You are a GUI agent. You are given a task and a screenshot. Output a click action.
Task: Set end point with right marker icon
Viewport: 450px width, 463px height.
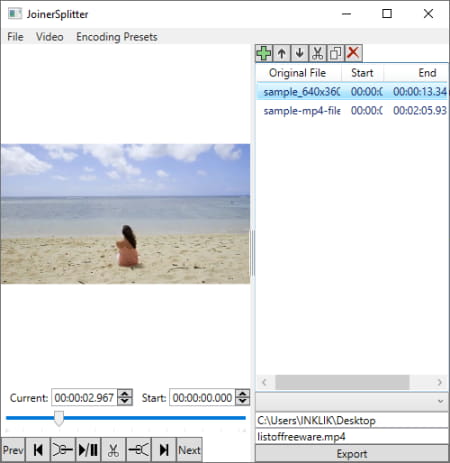[139, 450]
